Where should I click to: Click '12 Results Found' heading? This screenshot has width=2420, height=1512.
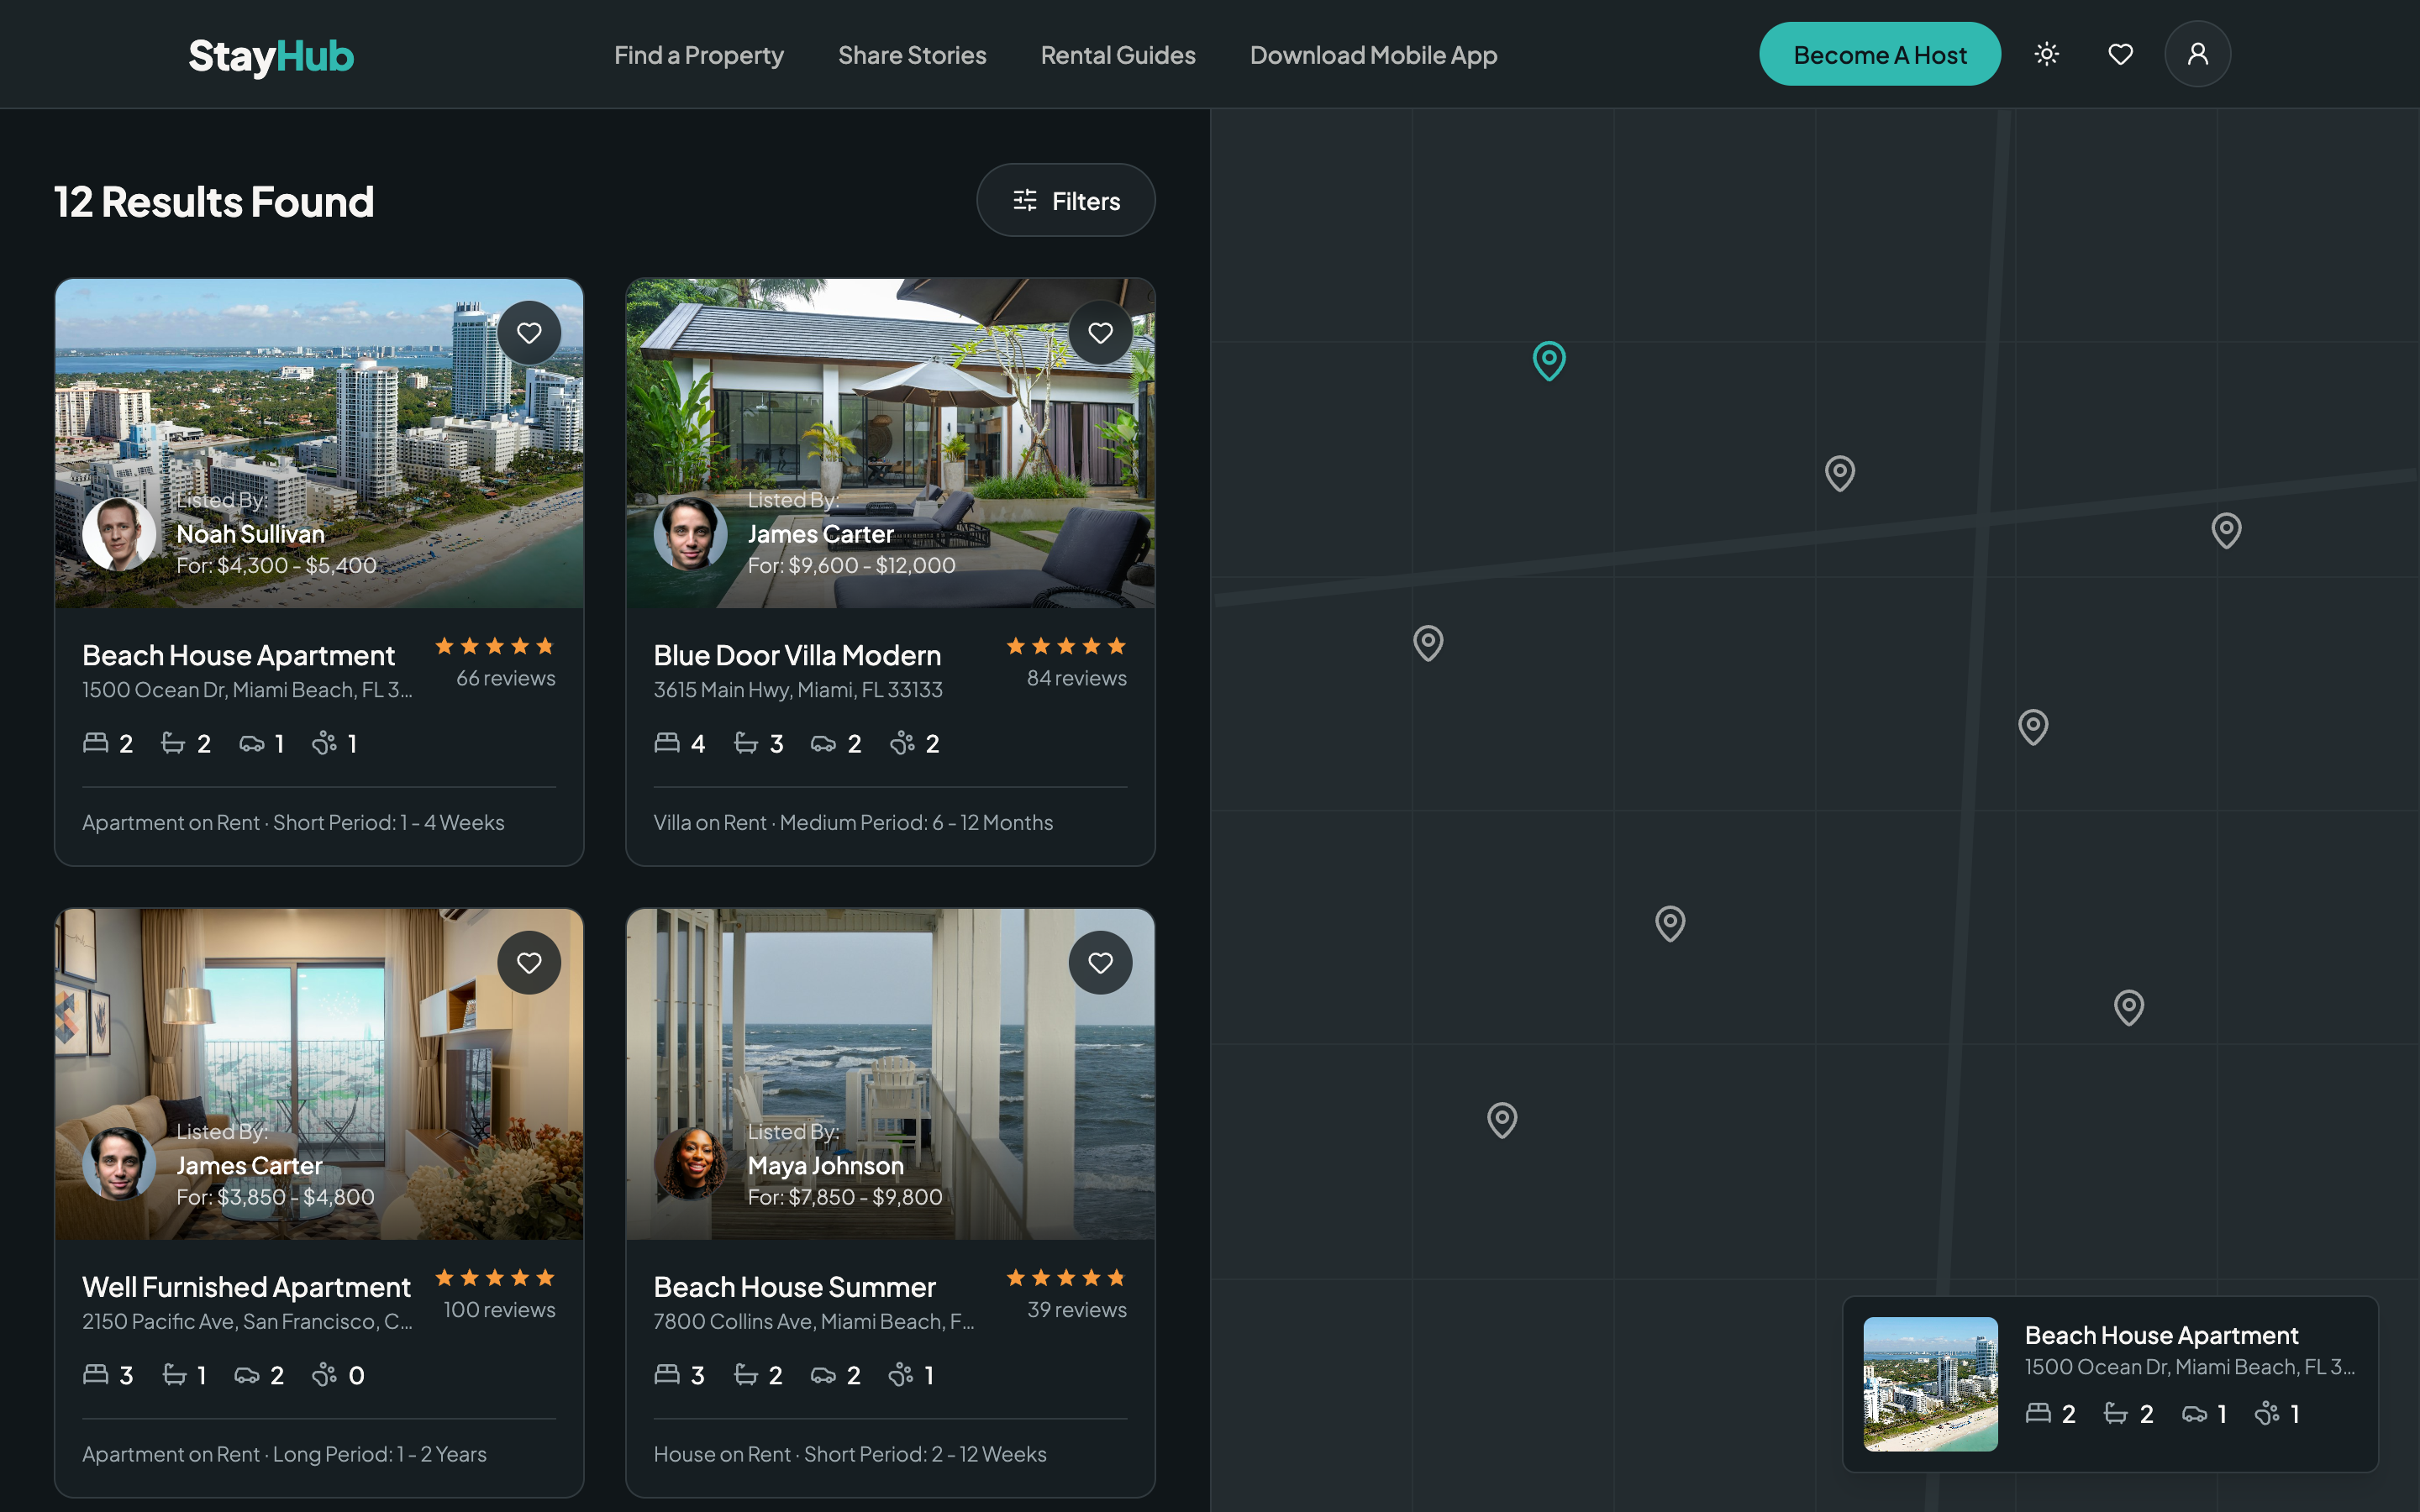point(214,201)
